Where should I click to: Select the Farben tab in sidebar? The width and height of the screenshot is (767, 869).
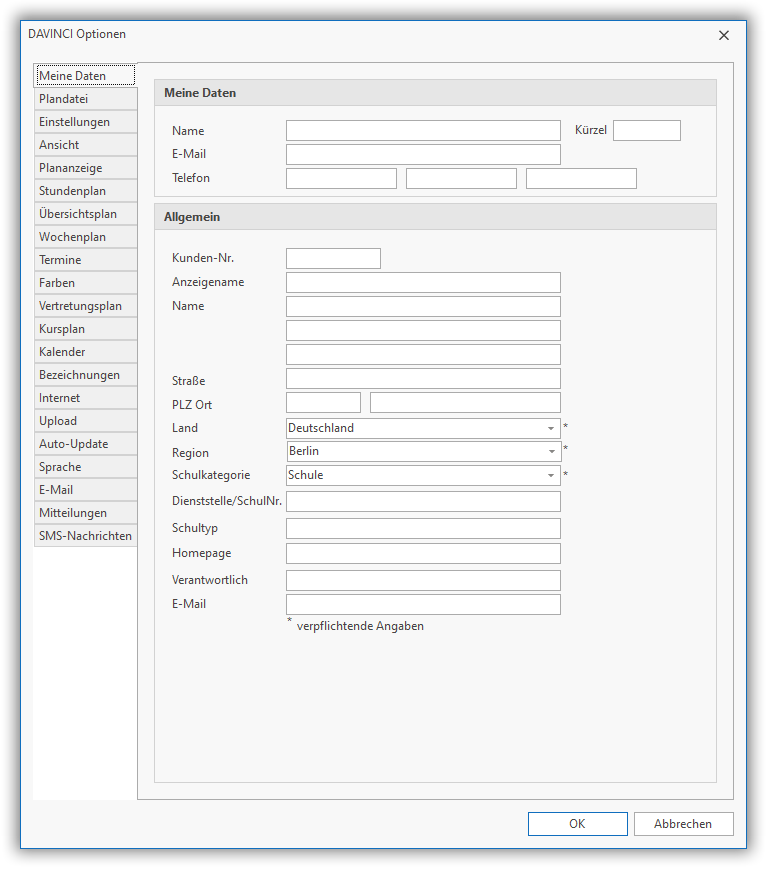pos(85,283)
